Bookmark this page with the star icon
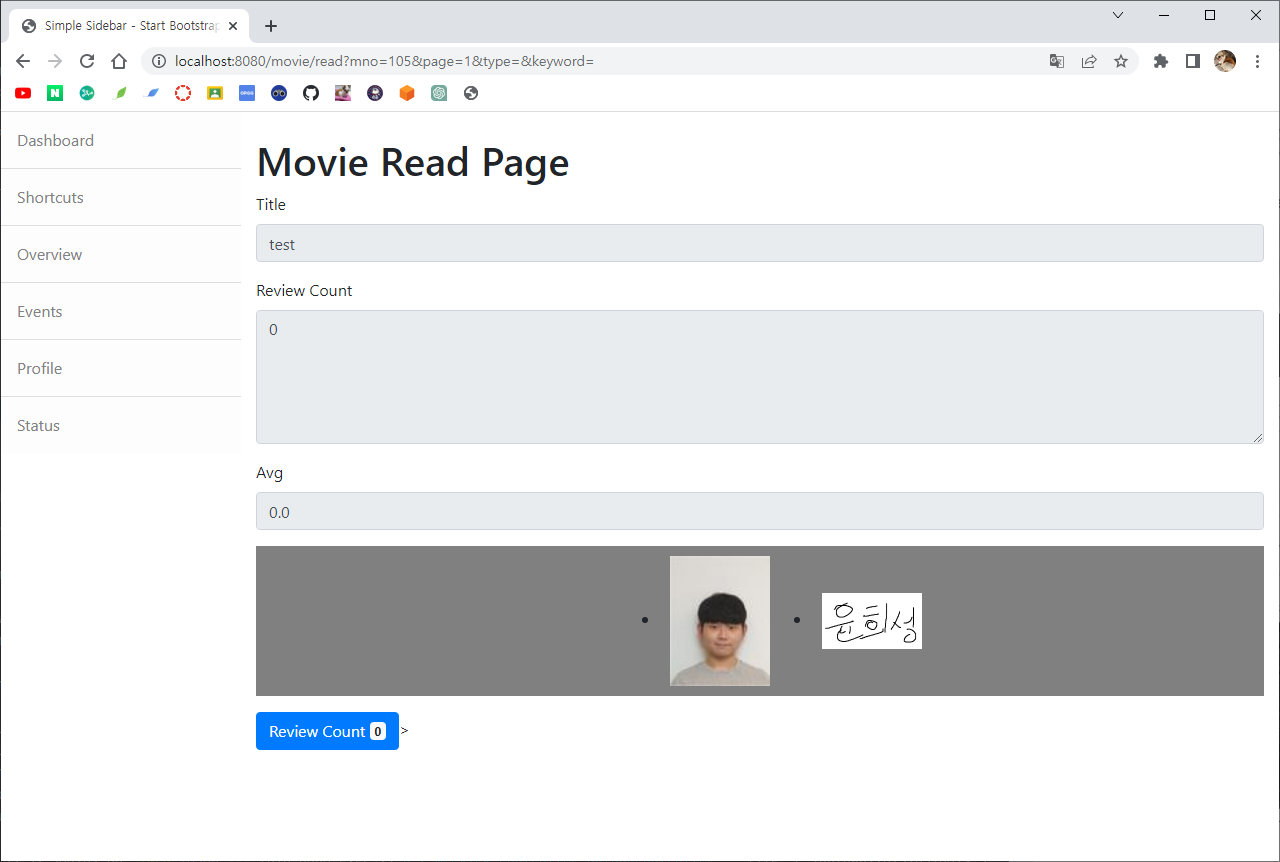This screenshot has height=862, width=1280. tap(1121, 61)
